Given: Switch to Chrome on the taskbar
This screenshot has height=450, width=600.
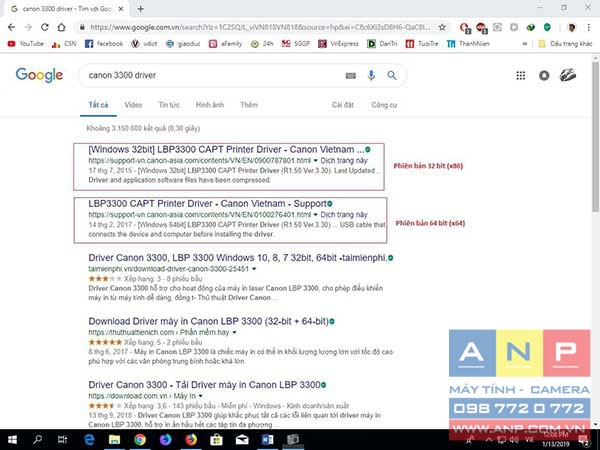Looking at the screenshot, I should point(140,440).
